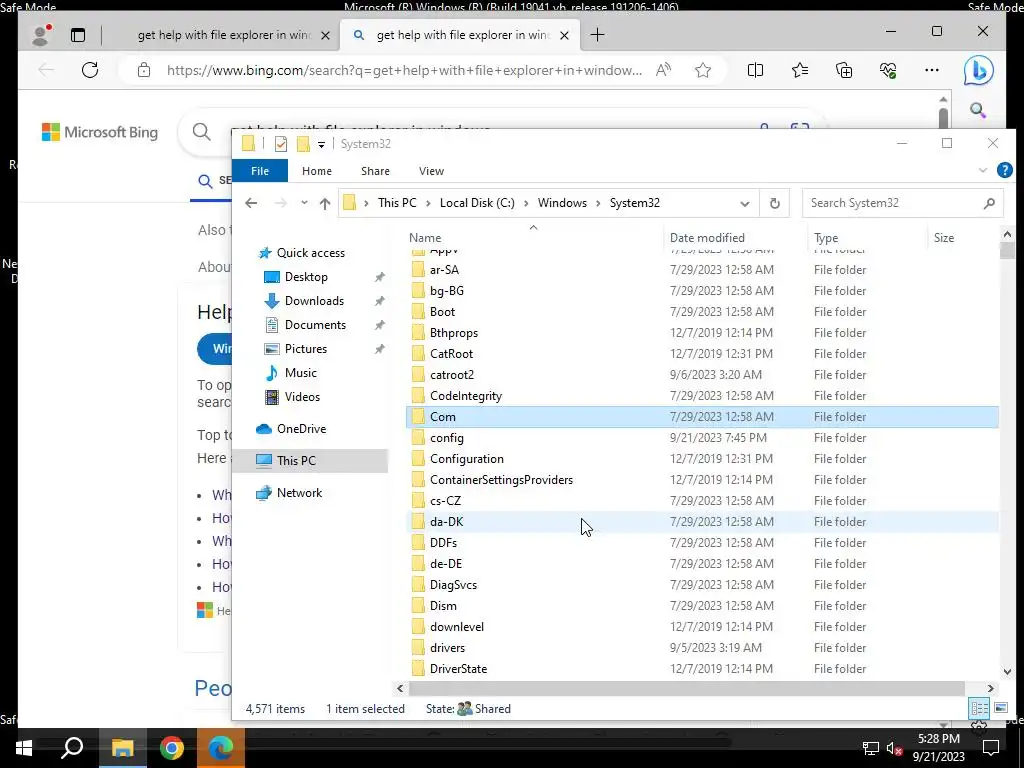Screen dimensions: 1024x768
Task: Open Recent locations dropdown in Explorer
Action: click(x=304, y=203)
